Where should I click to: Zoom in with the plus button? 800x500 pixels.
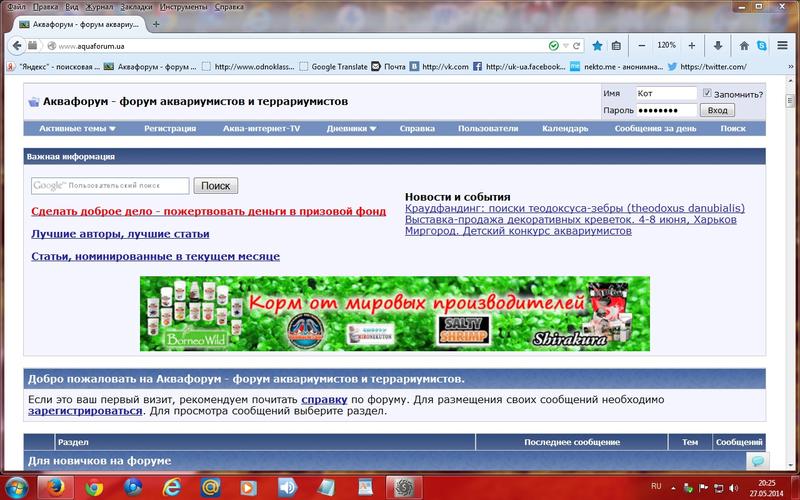(x=692, y=45)
